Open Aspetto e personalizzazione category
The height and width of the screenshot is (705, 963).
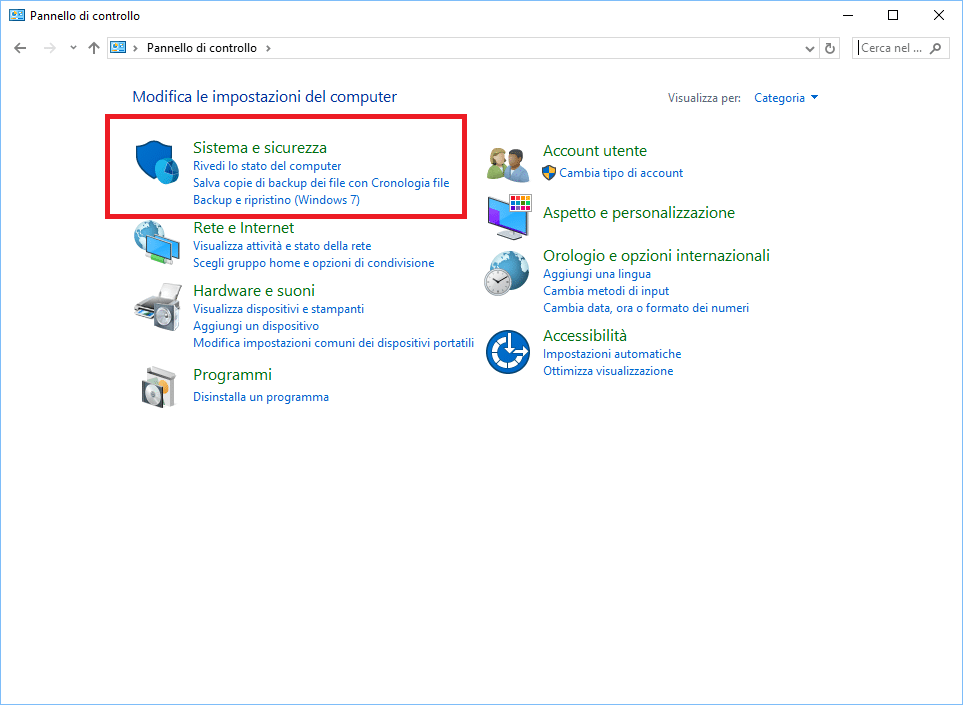(x=639, y=213)
